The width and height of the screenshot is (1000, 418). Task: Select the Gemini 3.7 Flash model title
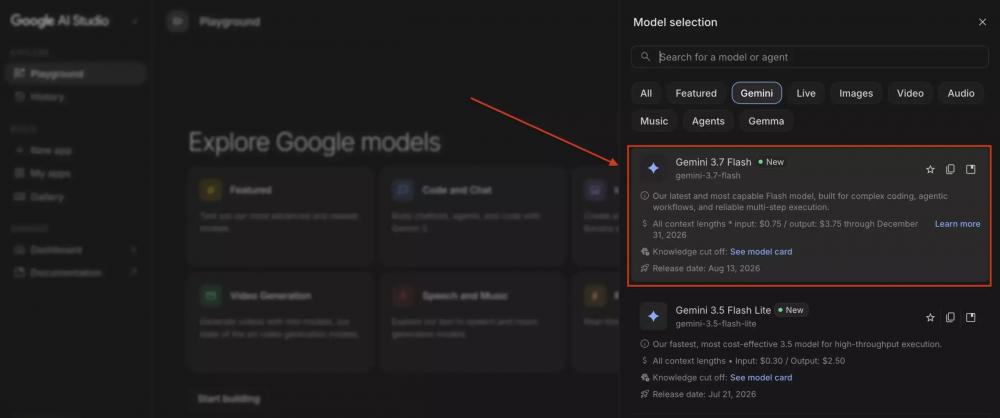(713, 162)
